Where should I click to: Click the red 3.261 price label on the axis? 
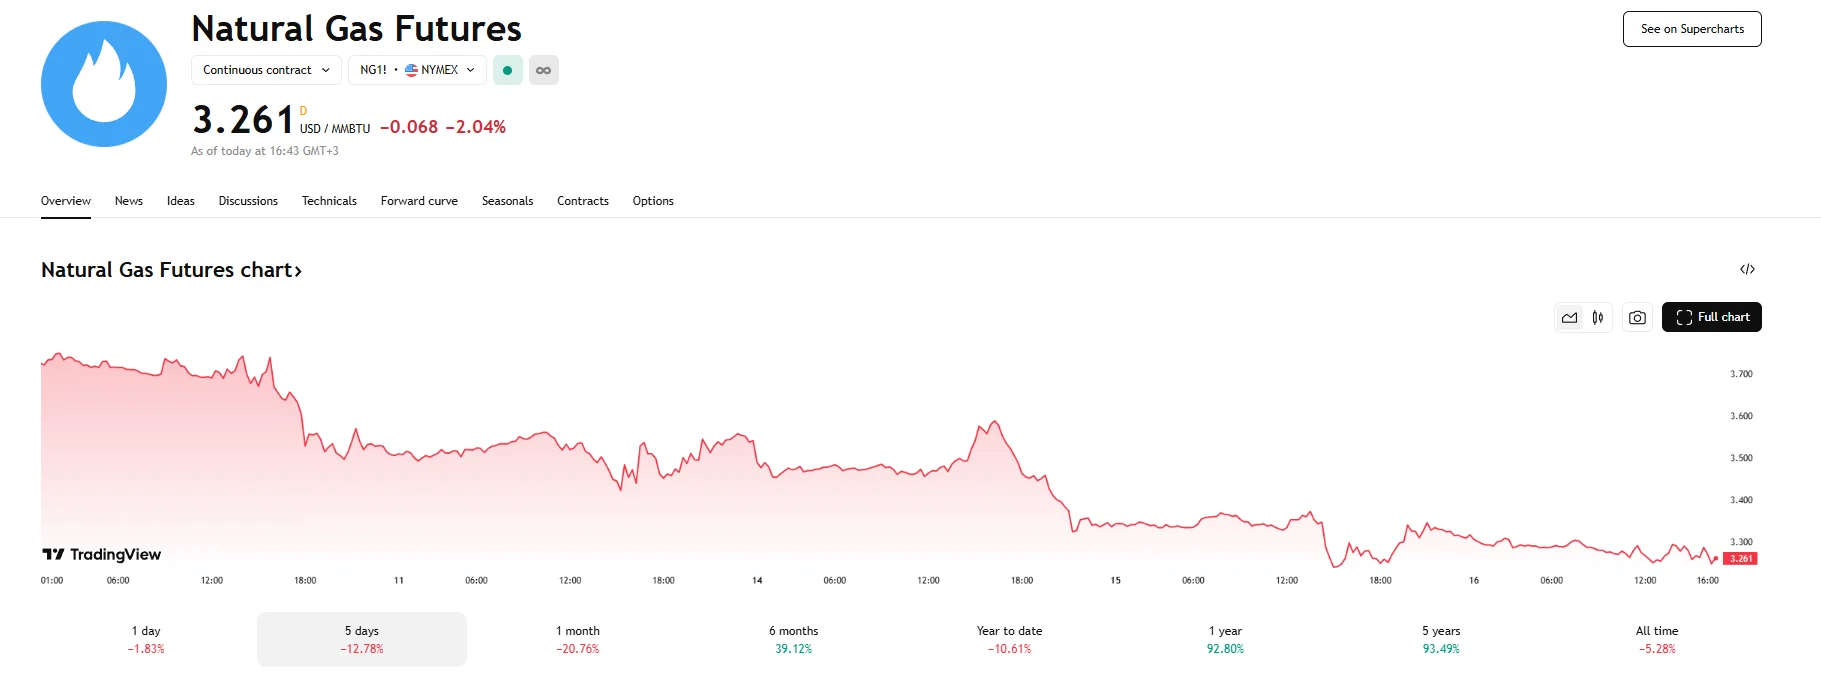[x=1740, y=558]
